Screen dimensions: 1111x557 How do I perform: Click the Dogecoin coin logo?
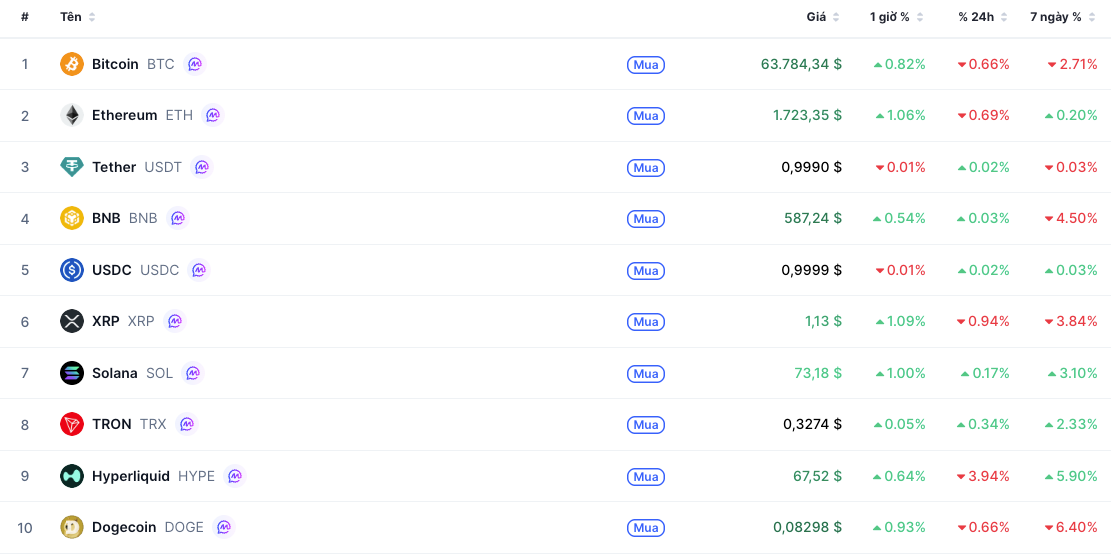[x=72, y=527]
